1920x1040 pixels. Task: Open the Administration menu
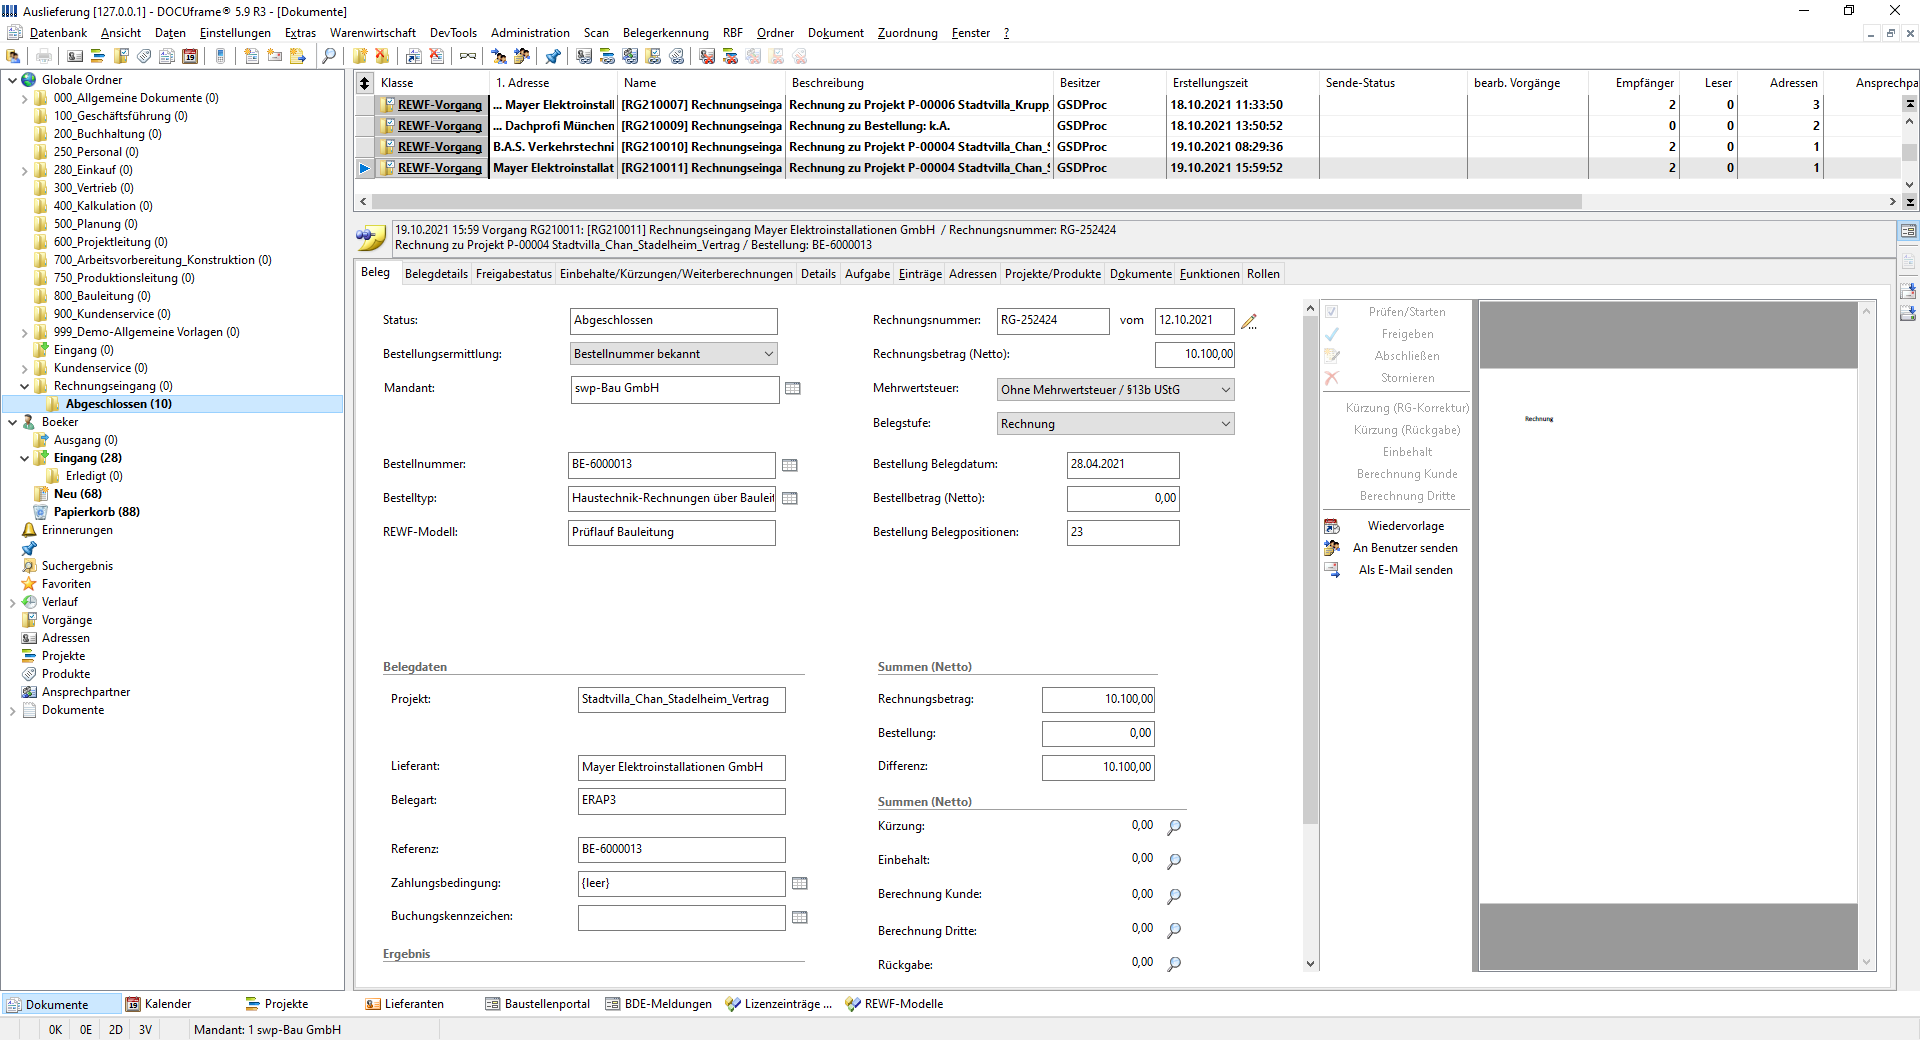[x=530, y=33]
